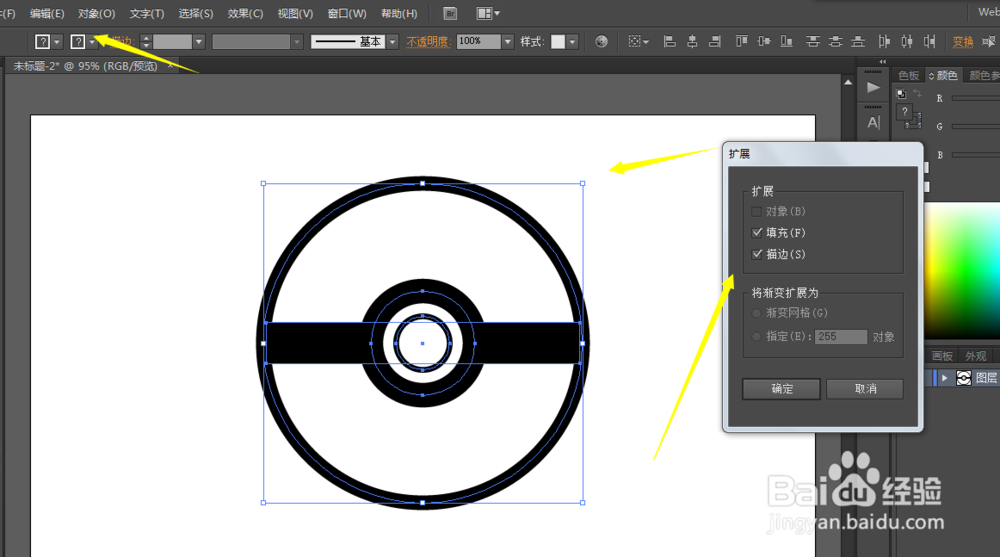Click the isolate selected object icon
The height and width of the screenshot is (557, 1000).
point(989,41)
